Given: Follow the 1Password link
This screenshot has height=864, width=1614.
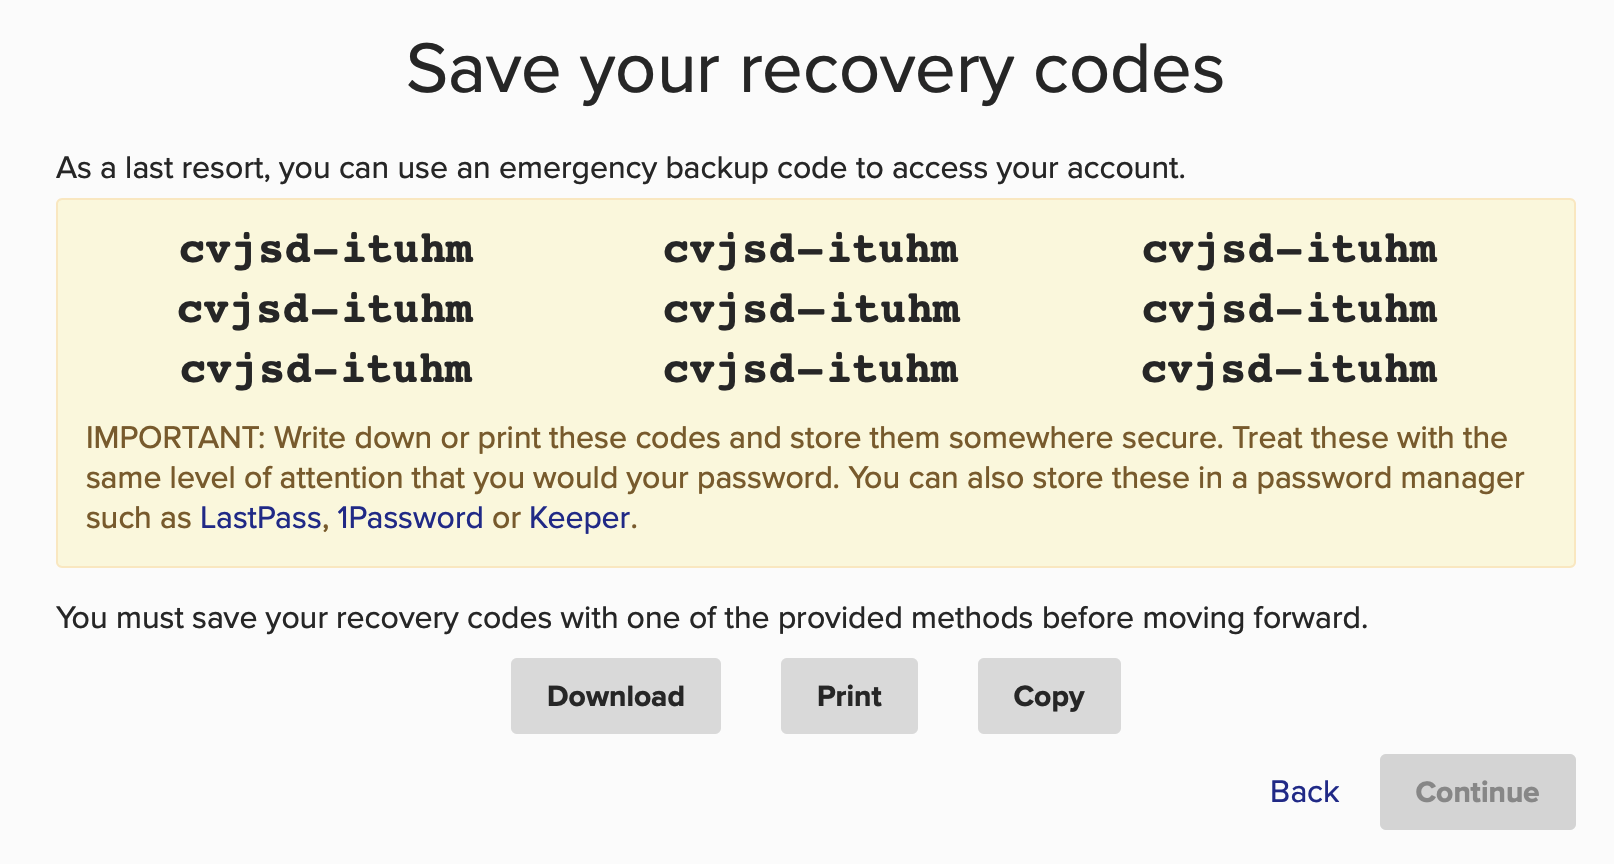Looking at the screenshot, I should click(x=410, y=518).
